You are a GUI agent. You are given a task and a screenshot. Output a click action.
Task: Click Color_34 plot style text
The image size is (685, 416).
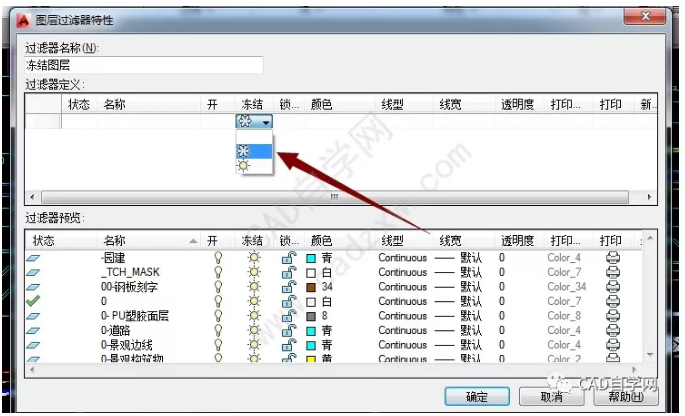click(x=566, y=287)
